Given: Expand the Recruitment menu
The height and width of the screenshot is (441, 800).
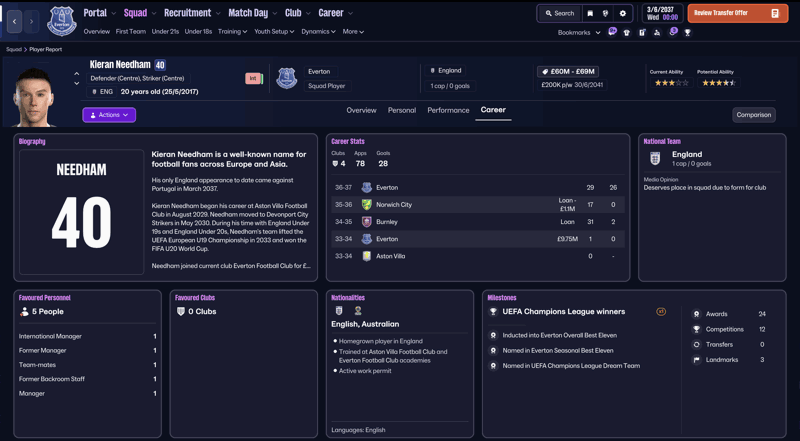Looking at the screenshot, I should click(192, 13).
